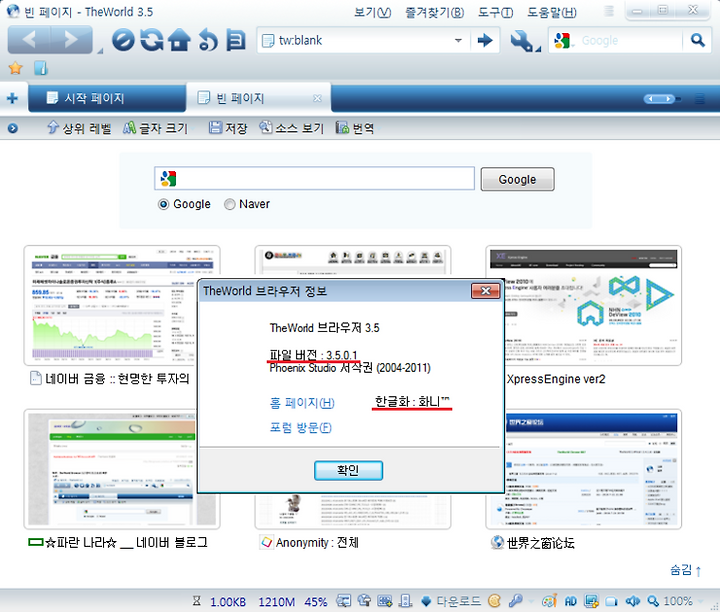Click the Refresh page icon
The image size is (720, 612).
pos(152,40)
